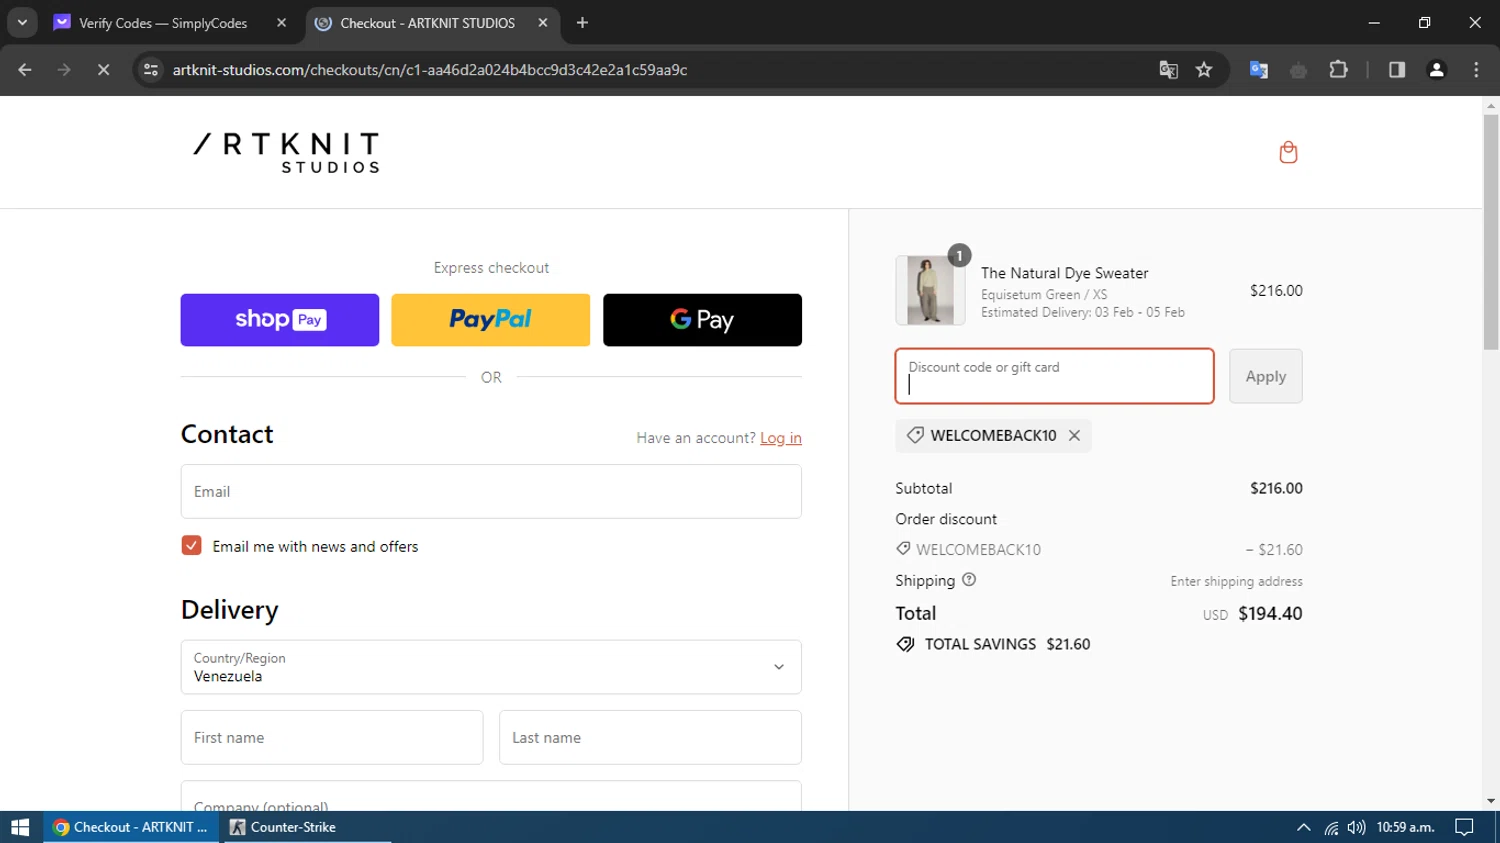The height and width of the screenshot is (843, 1500).
Task: Click the disabled extension icon in toolbar
Action: coord(1298,70)
